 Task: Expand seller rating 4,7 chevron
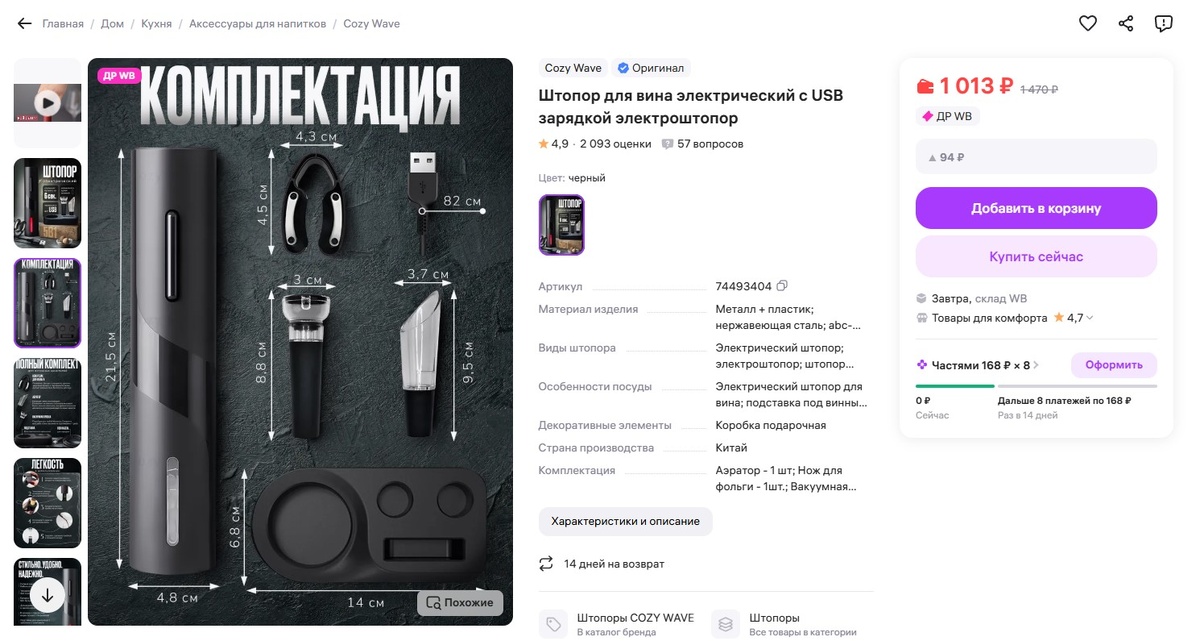1090,318
